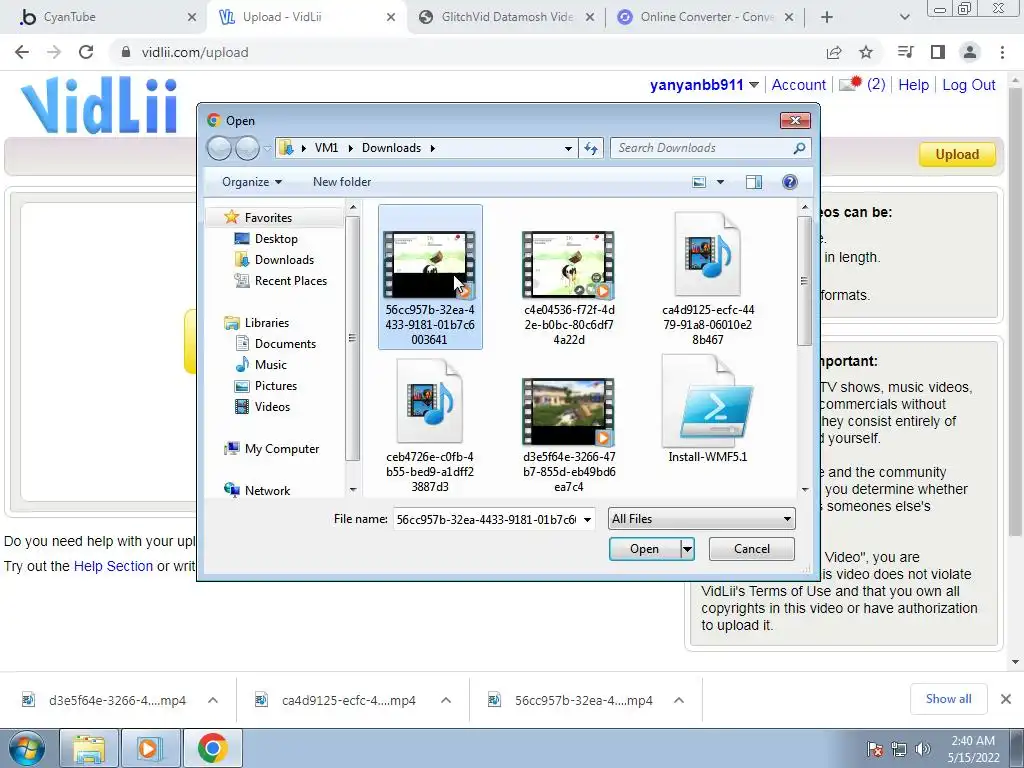
Task: Open the view options dropdown arrow
Action: tap(720, 182)
